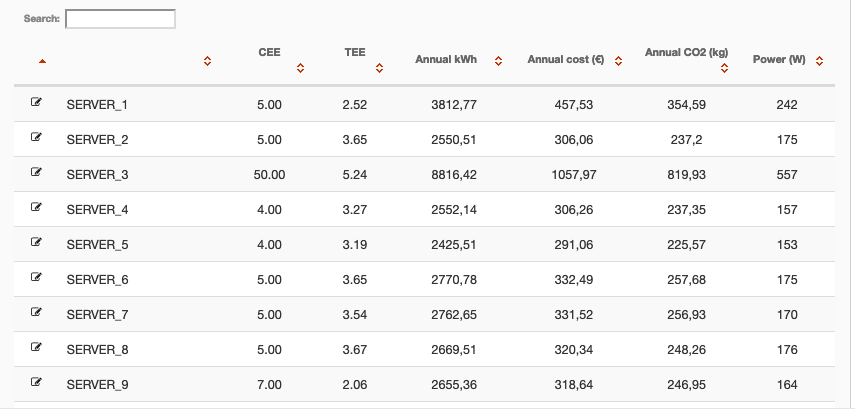Sort server name column using its arrows
Viewport: 855px width, 415px height.
[x=207, y=61]
